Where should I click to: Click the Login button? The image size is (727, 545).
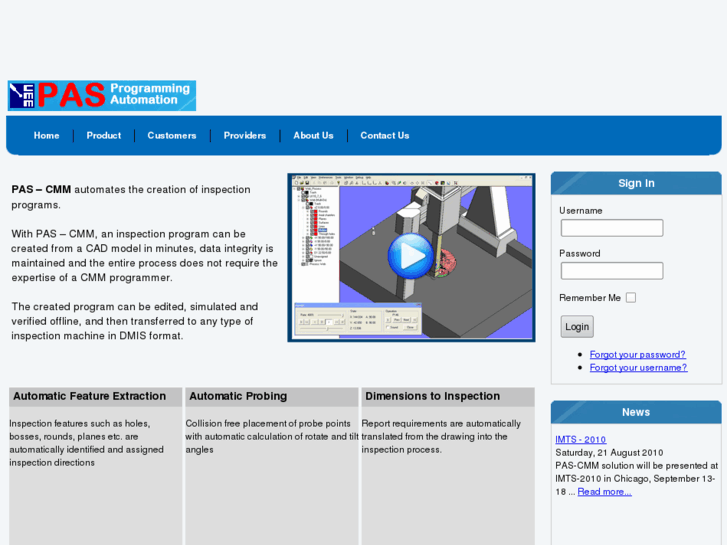pyautogui.click(x=577, y=327)
